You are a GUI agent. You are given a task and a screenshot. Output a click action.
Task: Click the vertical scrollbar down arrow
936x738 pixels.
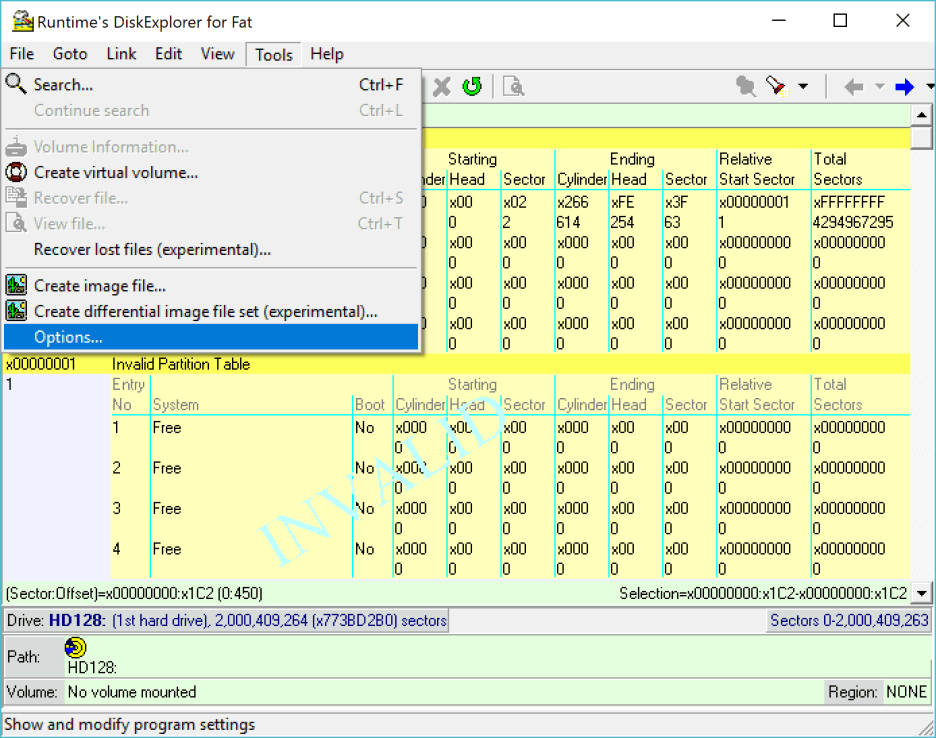pyautogui.click(x=922, y=593)
